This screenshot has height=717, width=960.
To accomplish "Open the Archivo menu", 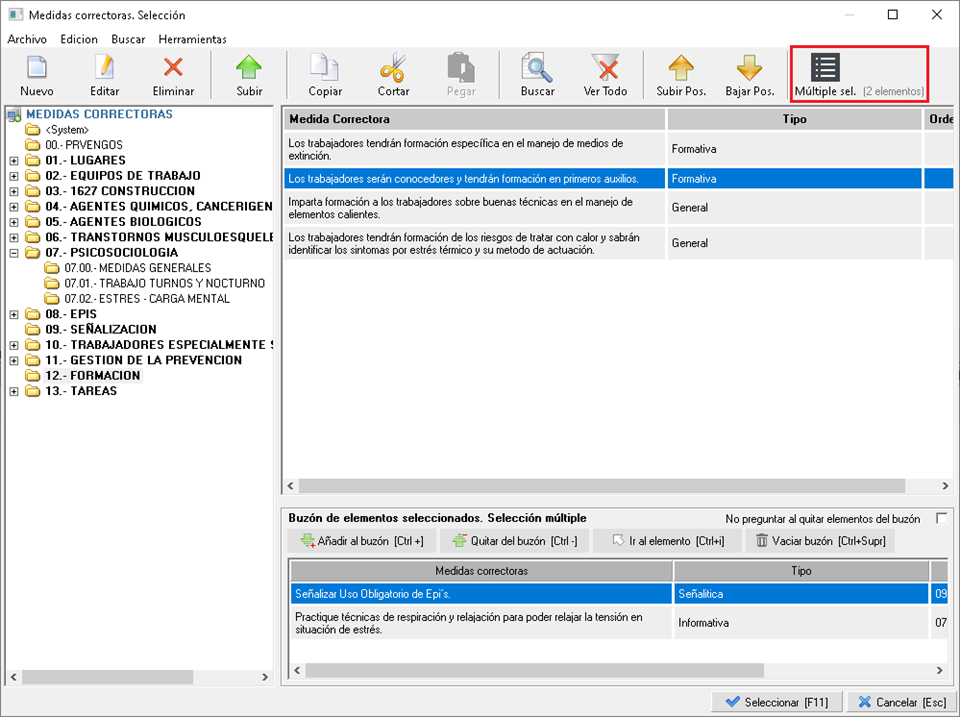I will coord(27,39).
